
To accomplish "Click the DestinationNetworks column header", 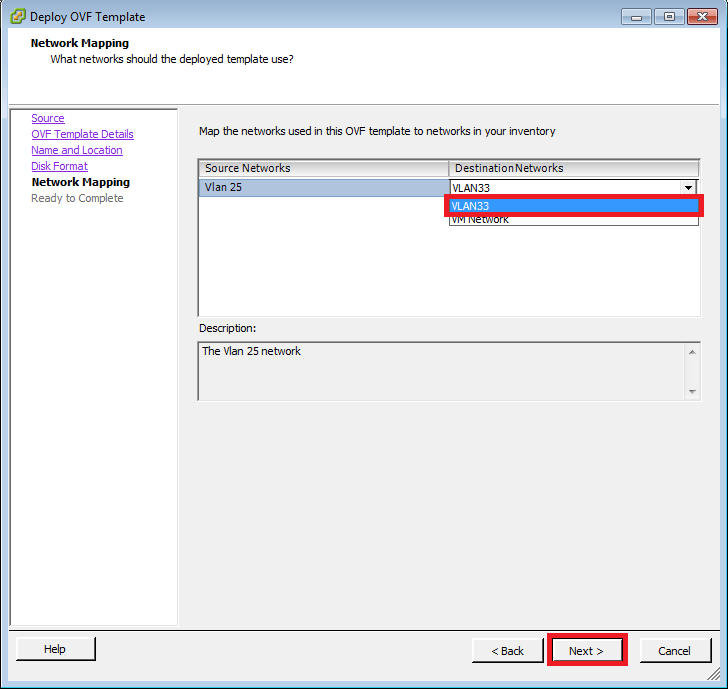I will (x=574, y=168).
